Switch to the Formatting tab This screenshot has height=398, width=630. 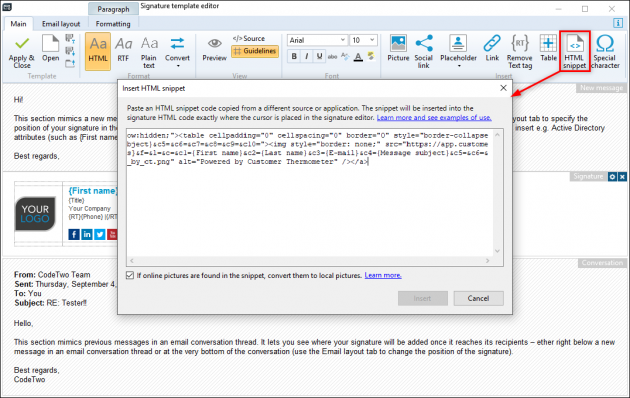pos(113,24)
